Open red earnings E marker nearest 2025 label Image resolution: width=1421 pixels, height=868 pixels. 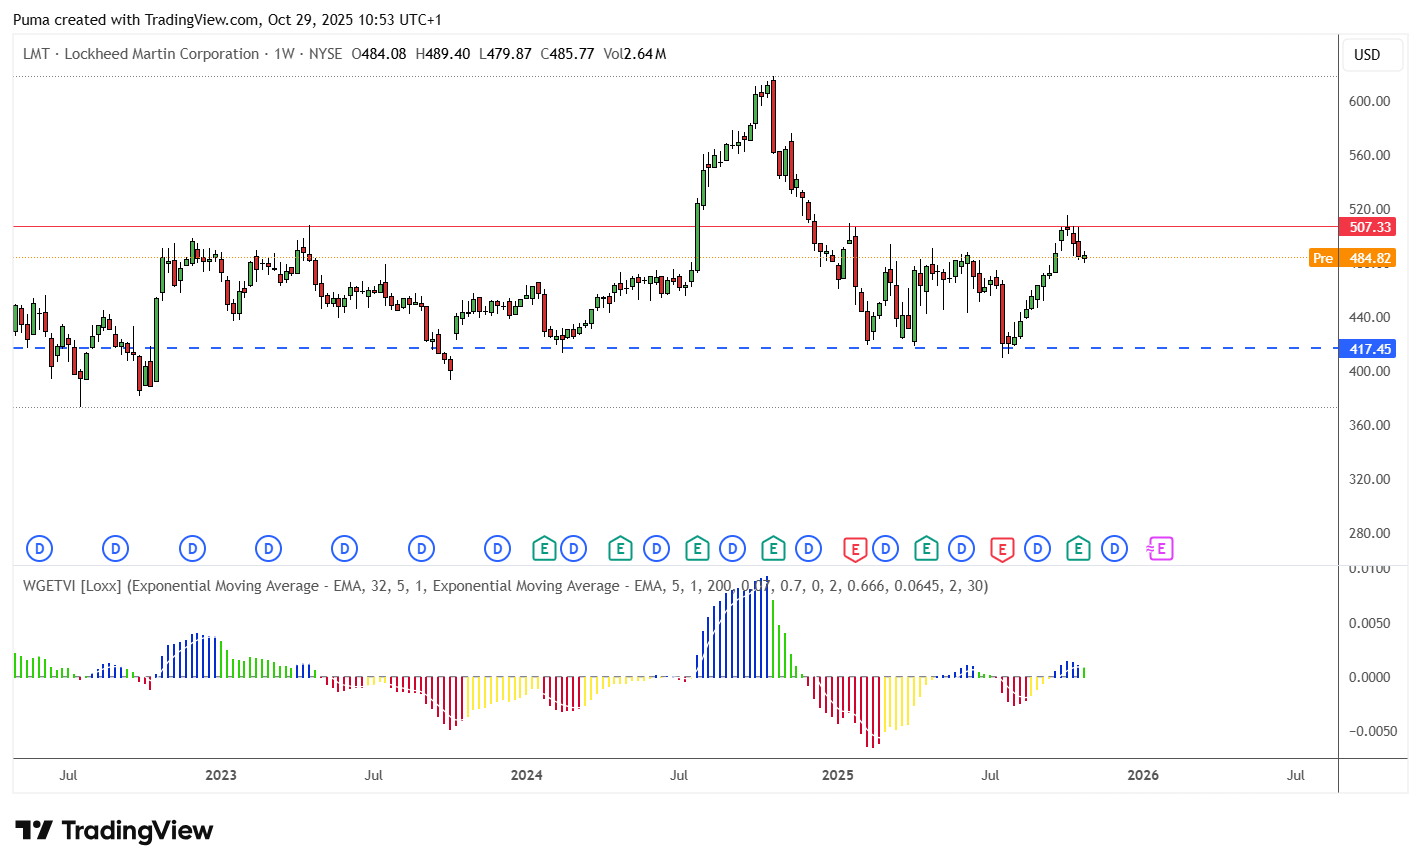pos(854,548)
